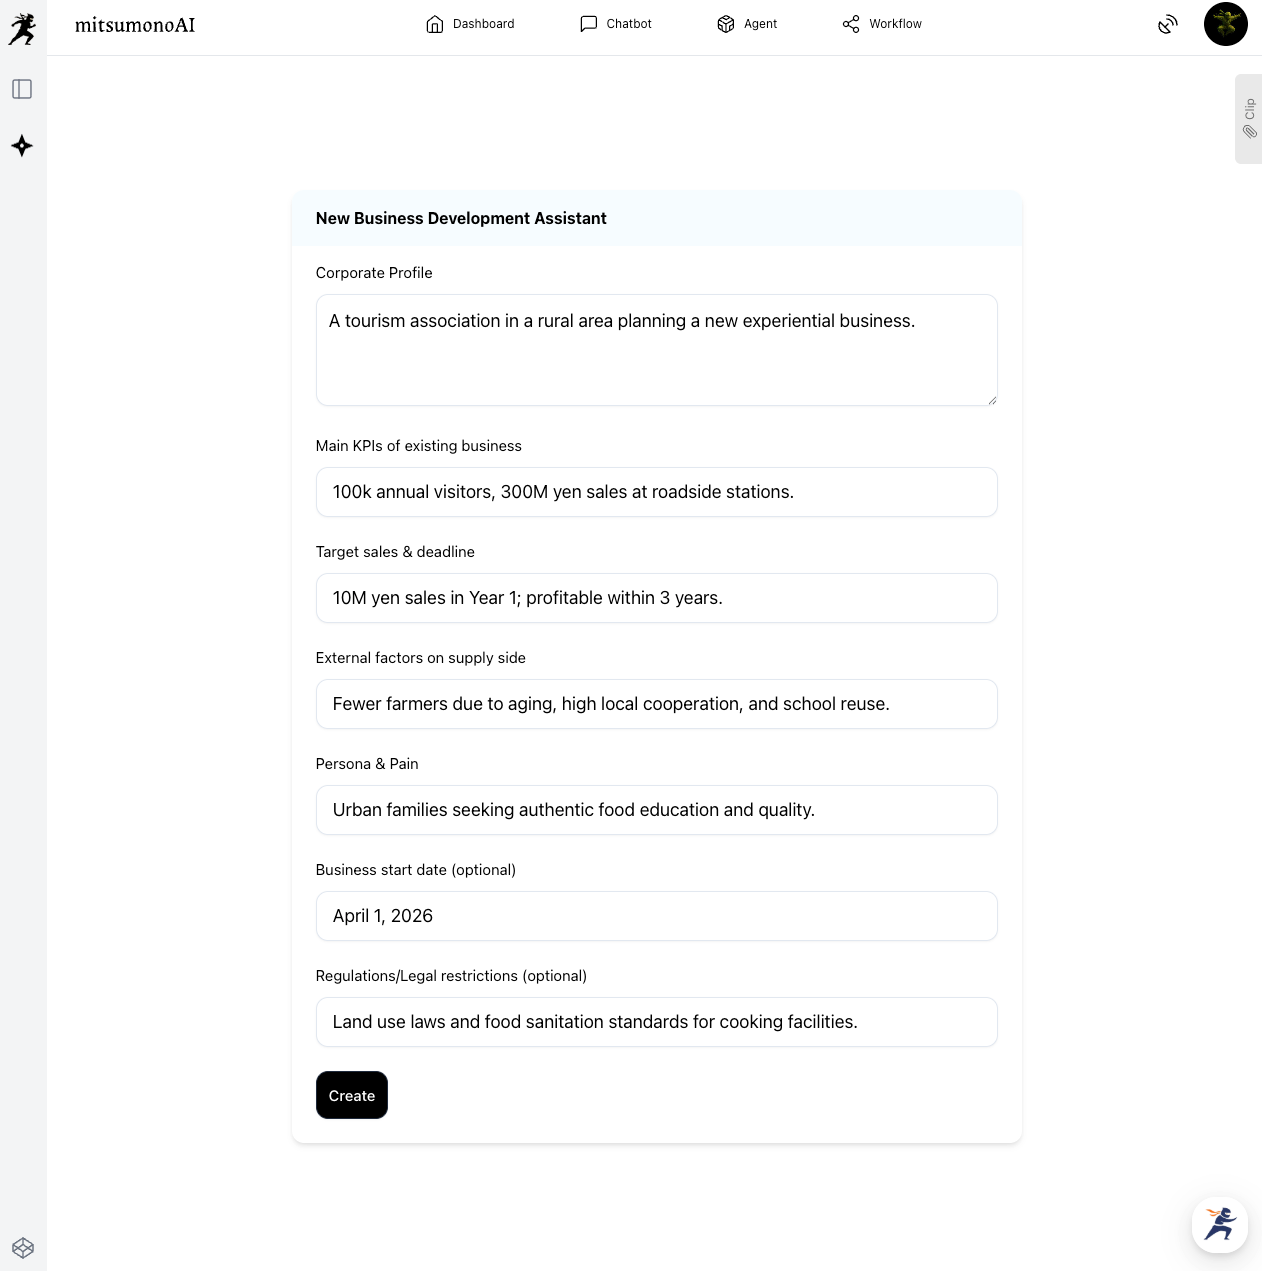Open the floating ninja assistant button
Image resolution: width=1262 pixels, height=1271 pixels.
click(1219, 1224)
